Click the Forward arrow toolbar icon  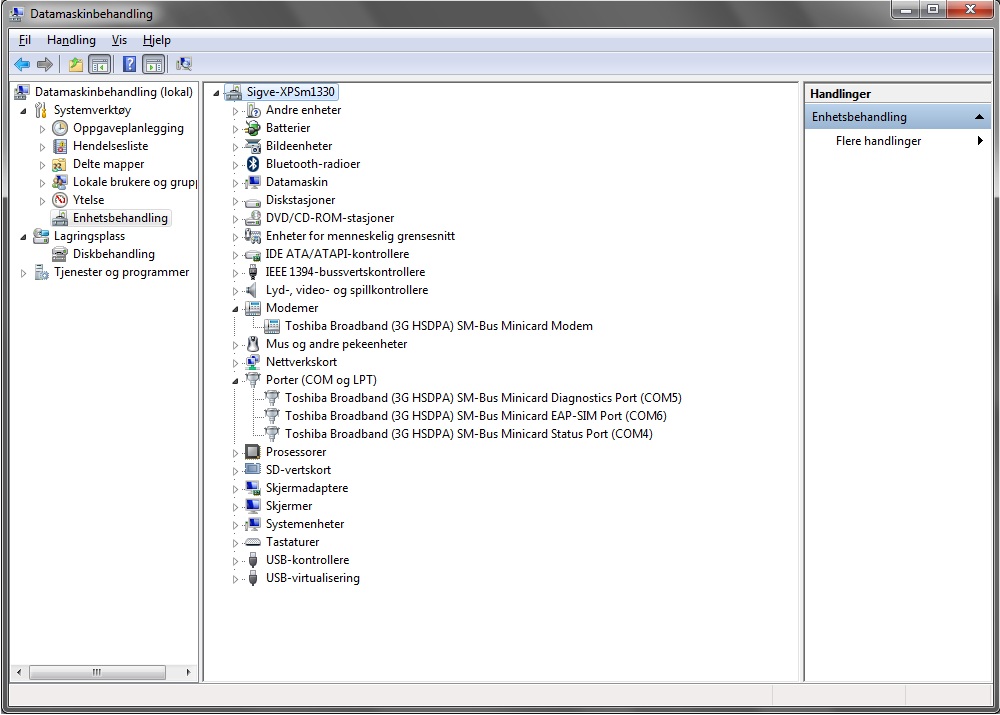point(45,64)
